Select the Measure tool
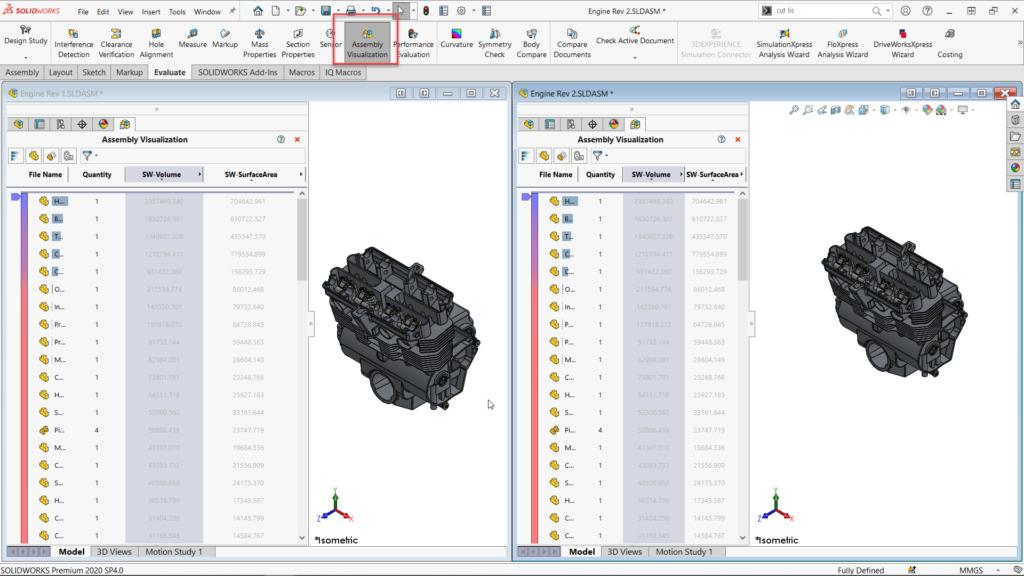The image size is (1024, 576). (193, 39)
